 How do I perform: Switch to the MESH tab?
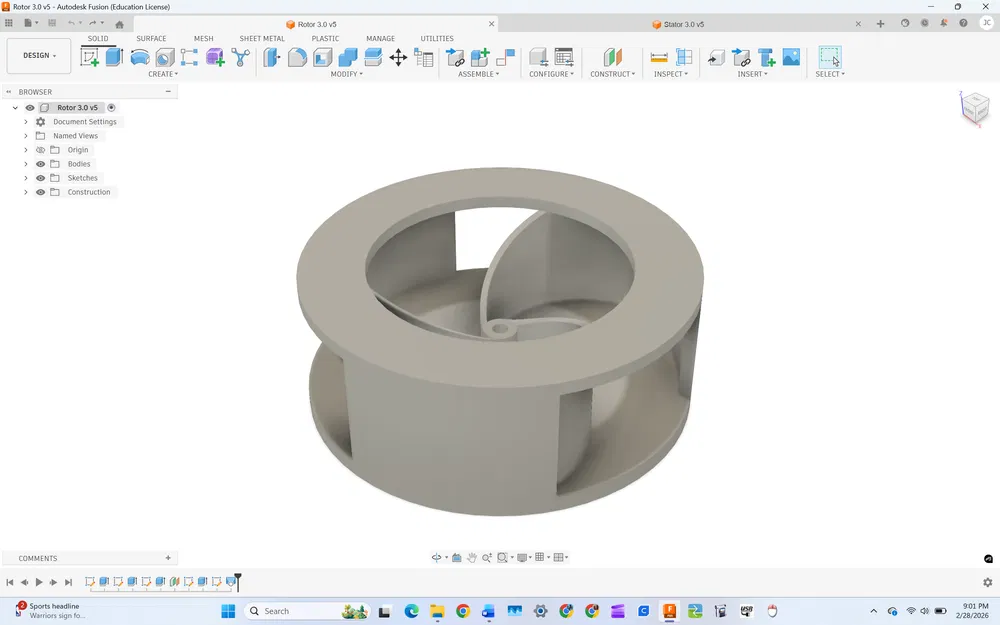[x=203, y=38]
